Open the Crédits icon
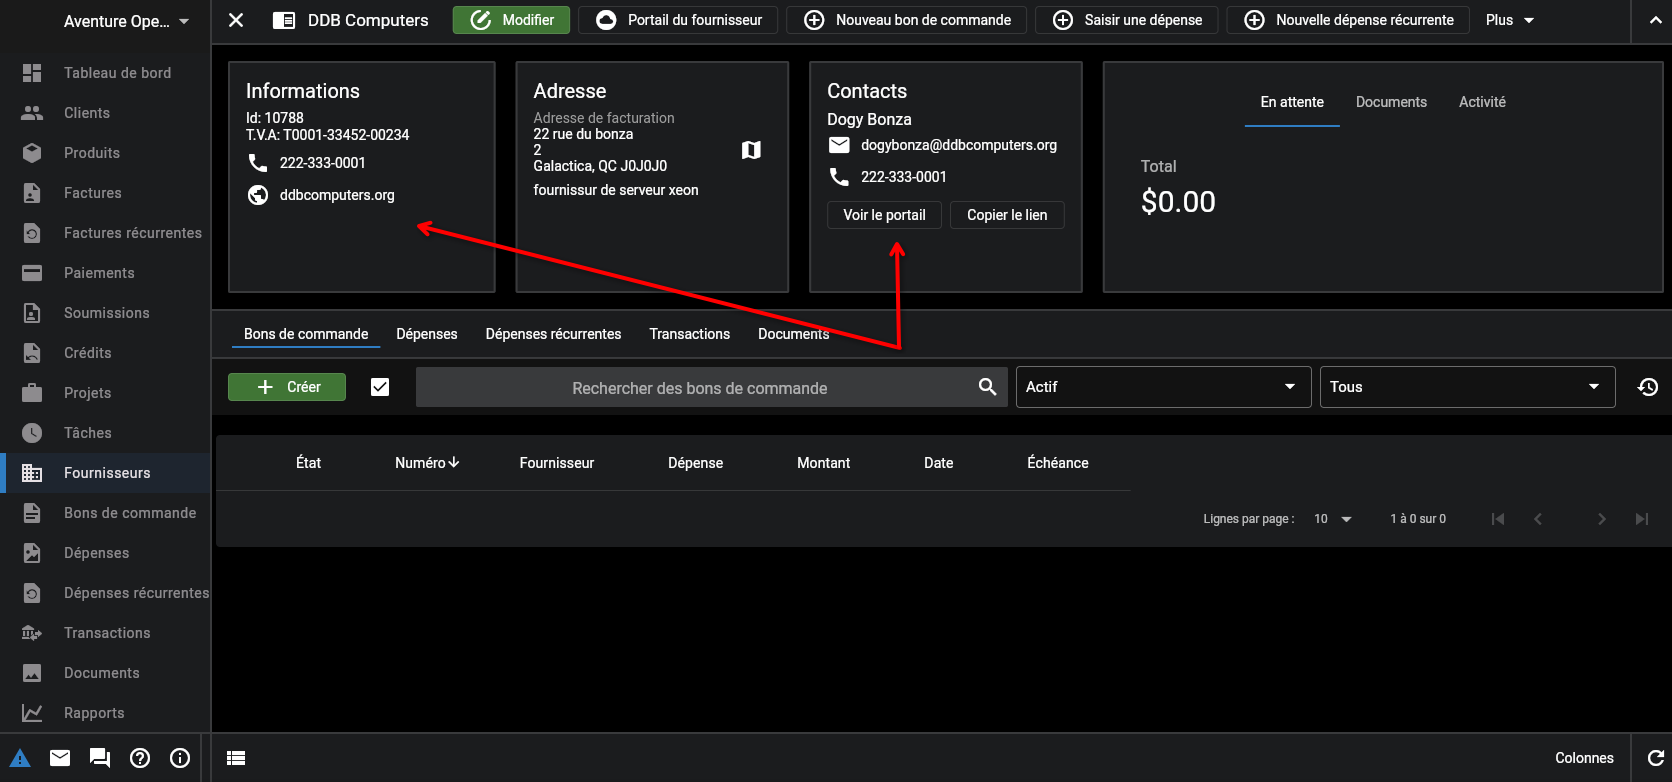The width and height of the screenshot is (1672, 782). point(32,353)
